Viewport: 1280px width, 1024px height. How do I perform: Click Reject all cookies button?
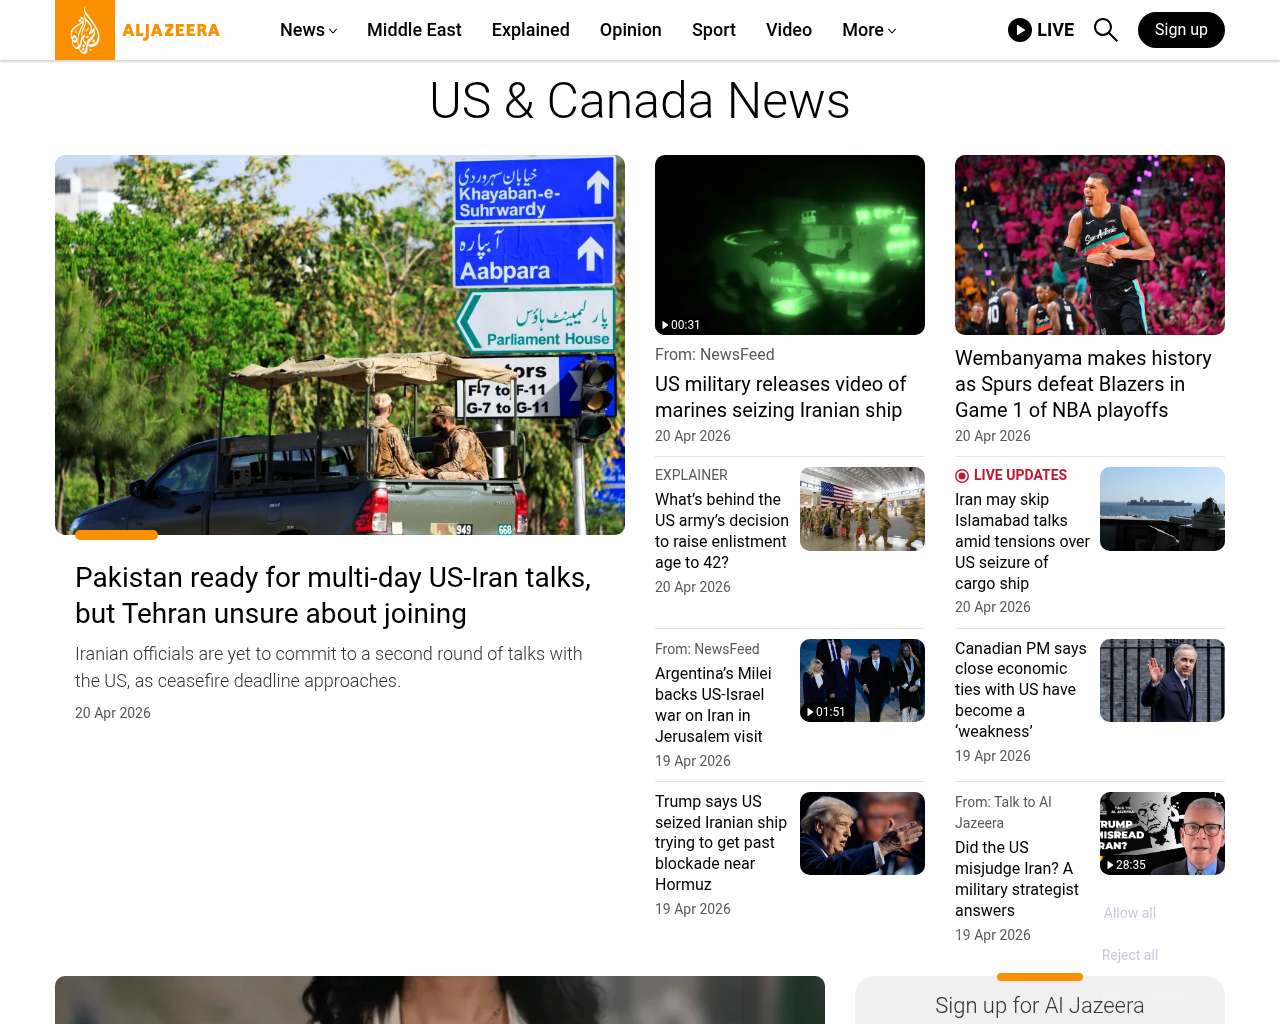[1129, 955]
